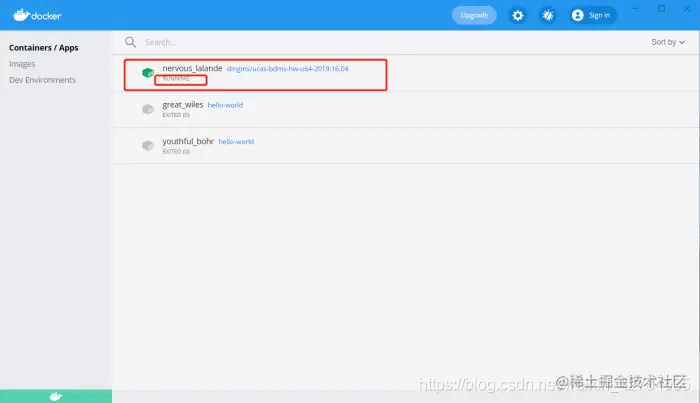The image size is (700, 403).
Task: Minimize the Docker Desktop window
Action: [635, 8]
